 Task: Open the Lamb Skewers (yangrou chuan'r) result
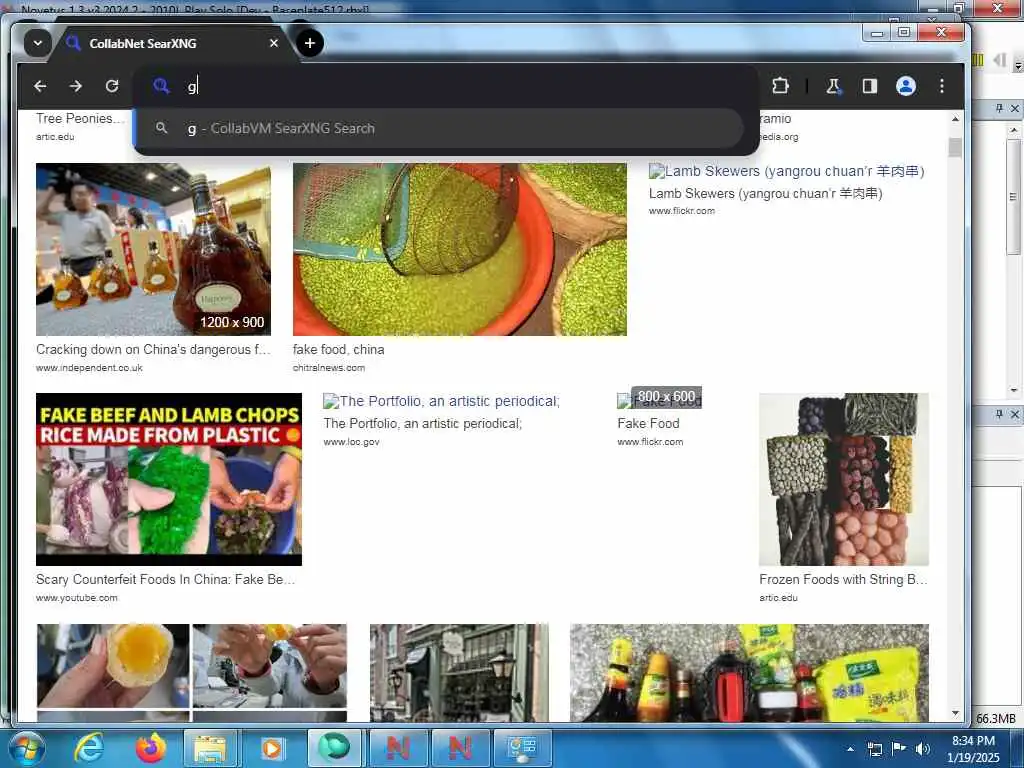tap(765, 193)
